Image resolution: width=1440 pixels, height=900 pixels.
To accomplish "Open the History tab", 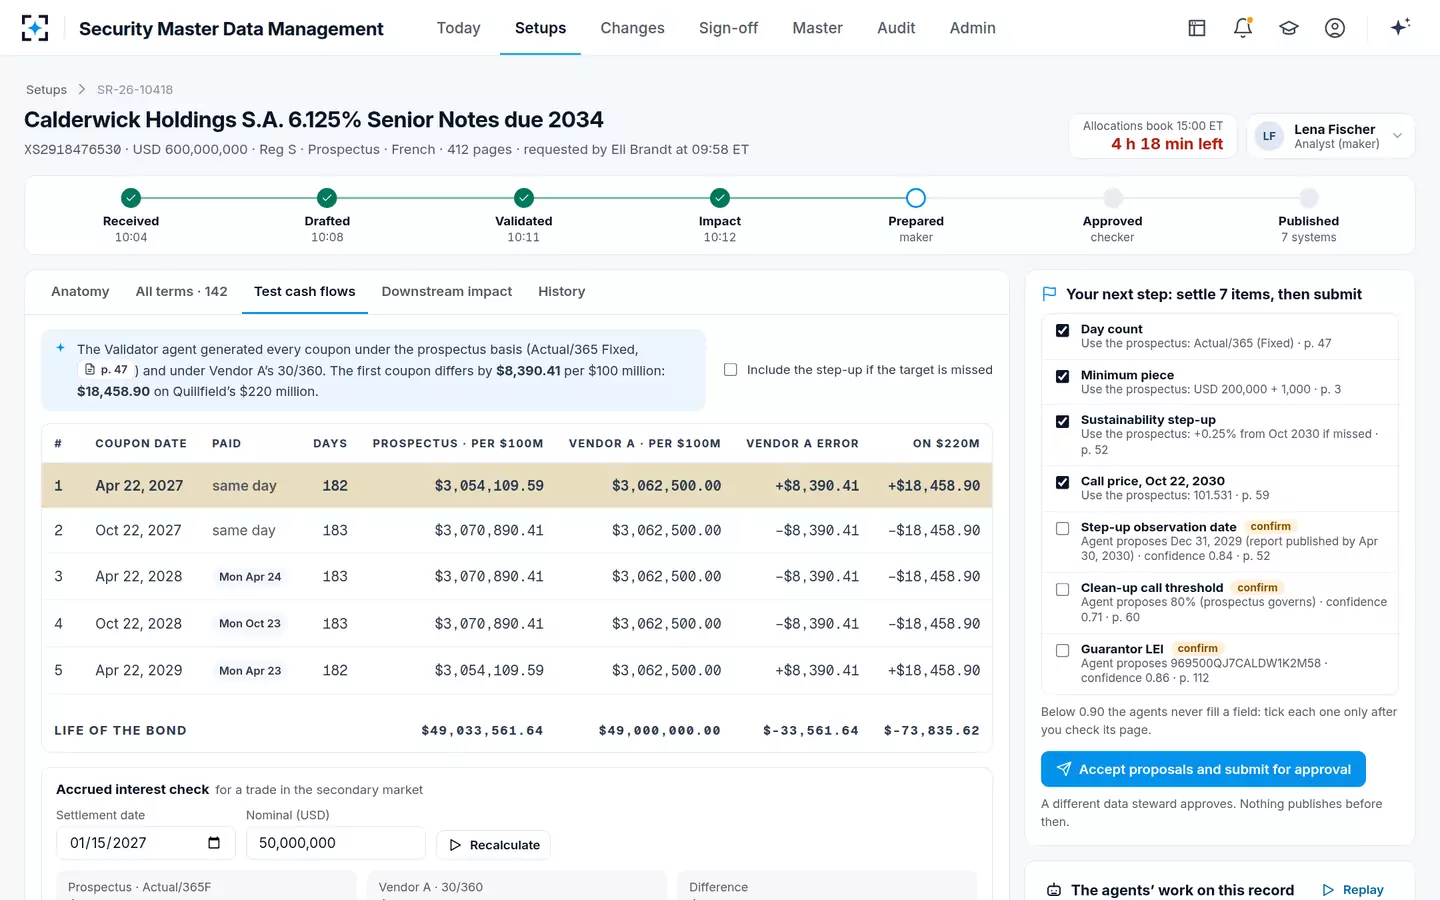I will pos(562,292).
